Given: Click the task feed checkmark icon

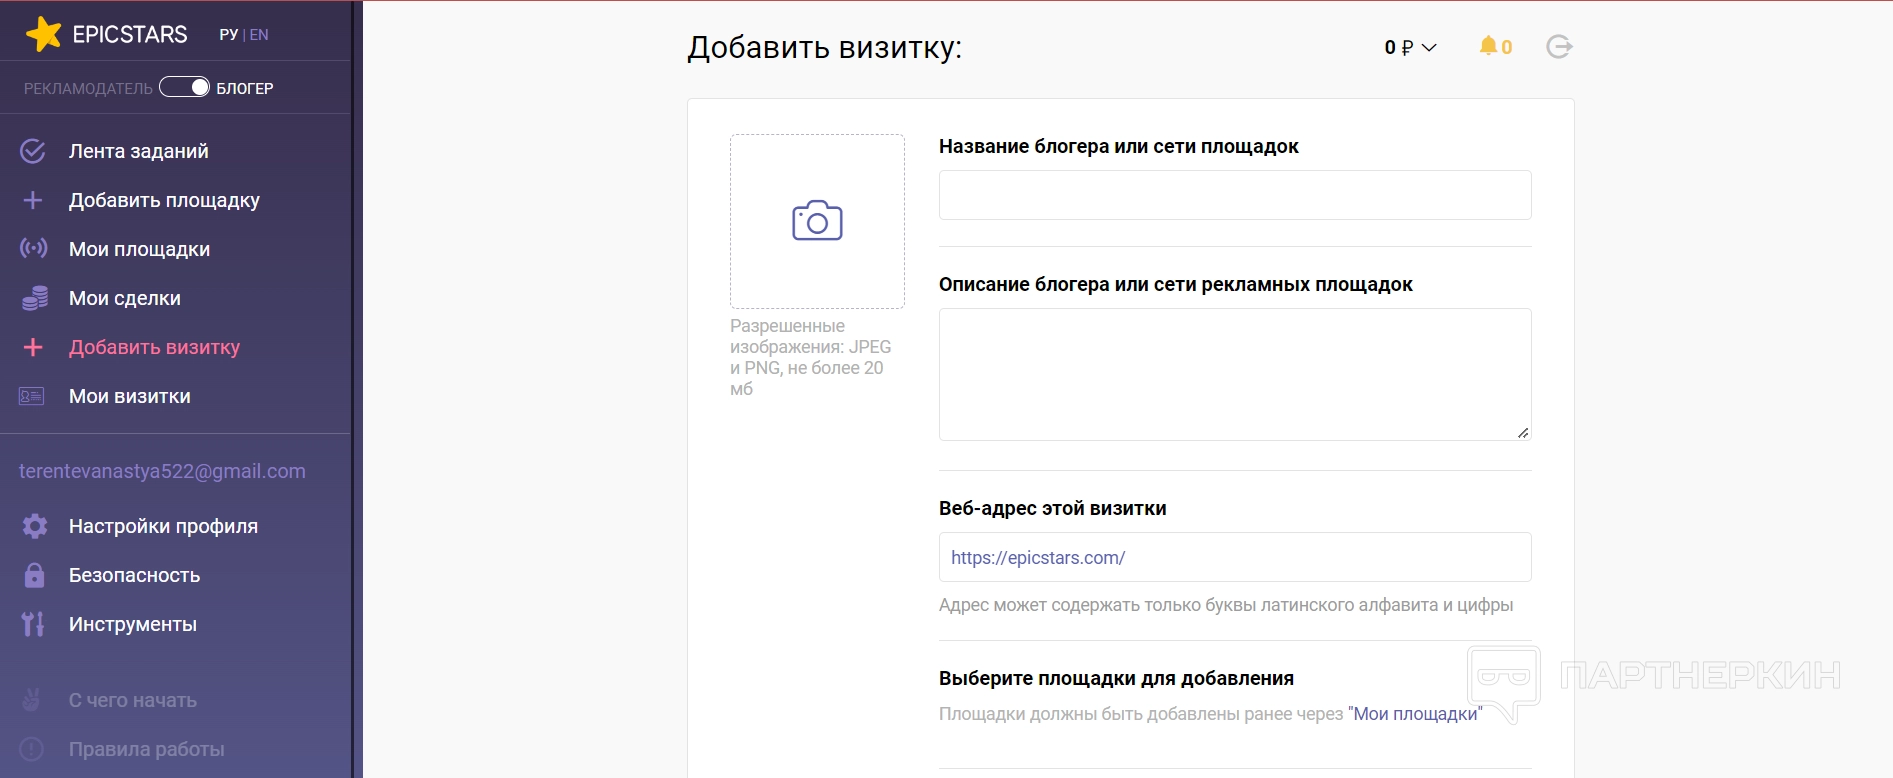Looking at the screenshot, I should (x=33, y=151).
